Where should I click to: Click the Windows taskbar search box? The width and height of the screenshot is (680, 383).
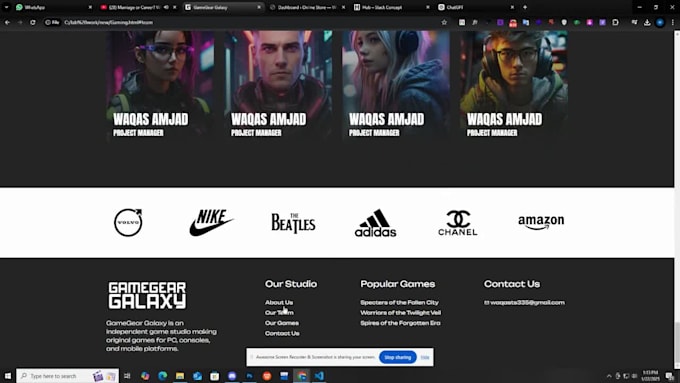[x=67, y=376]
